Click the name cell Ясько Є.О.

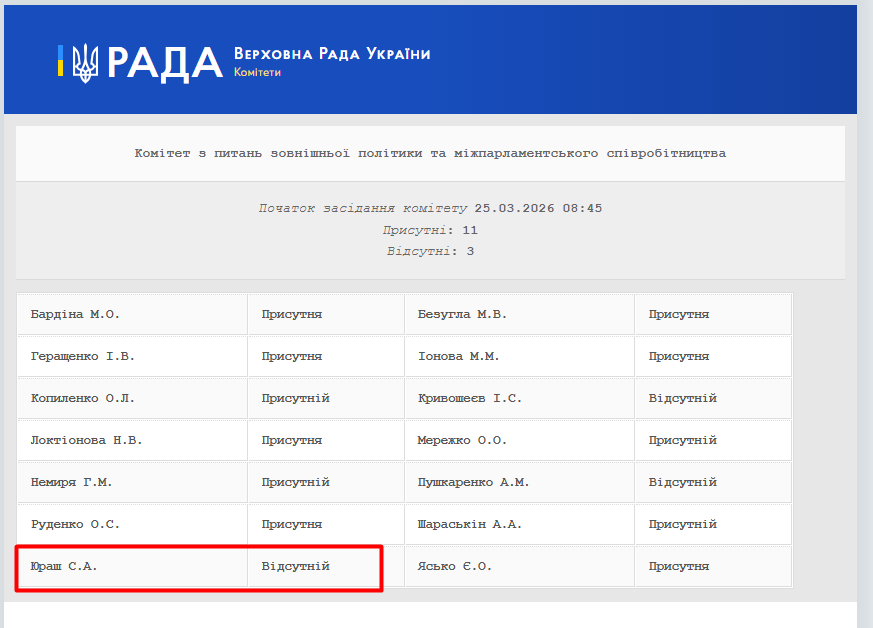(x=520, y=567)
